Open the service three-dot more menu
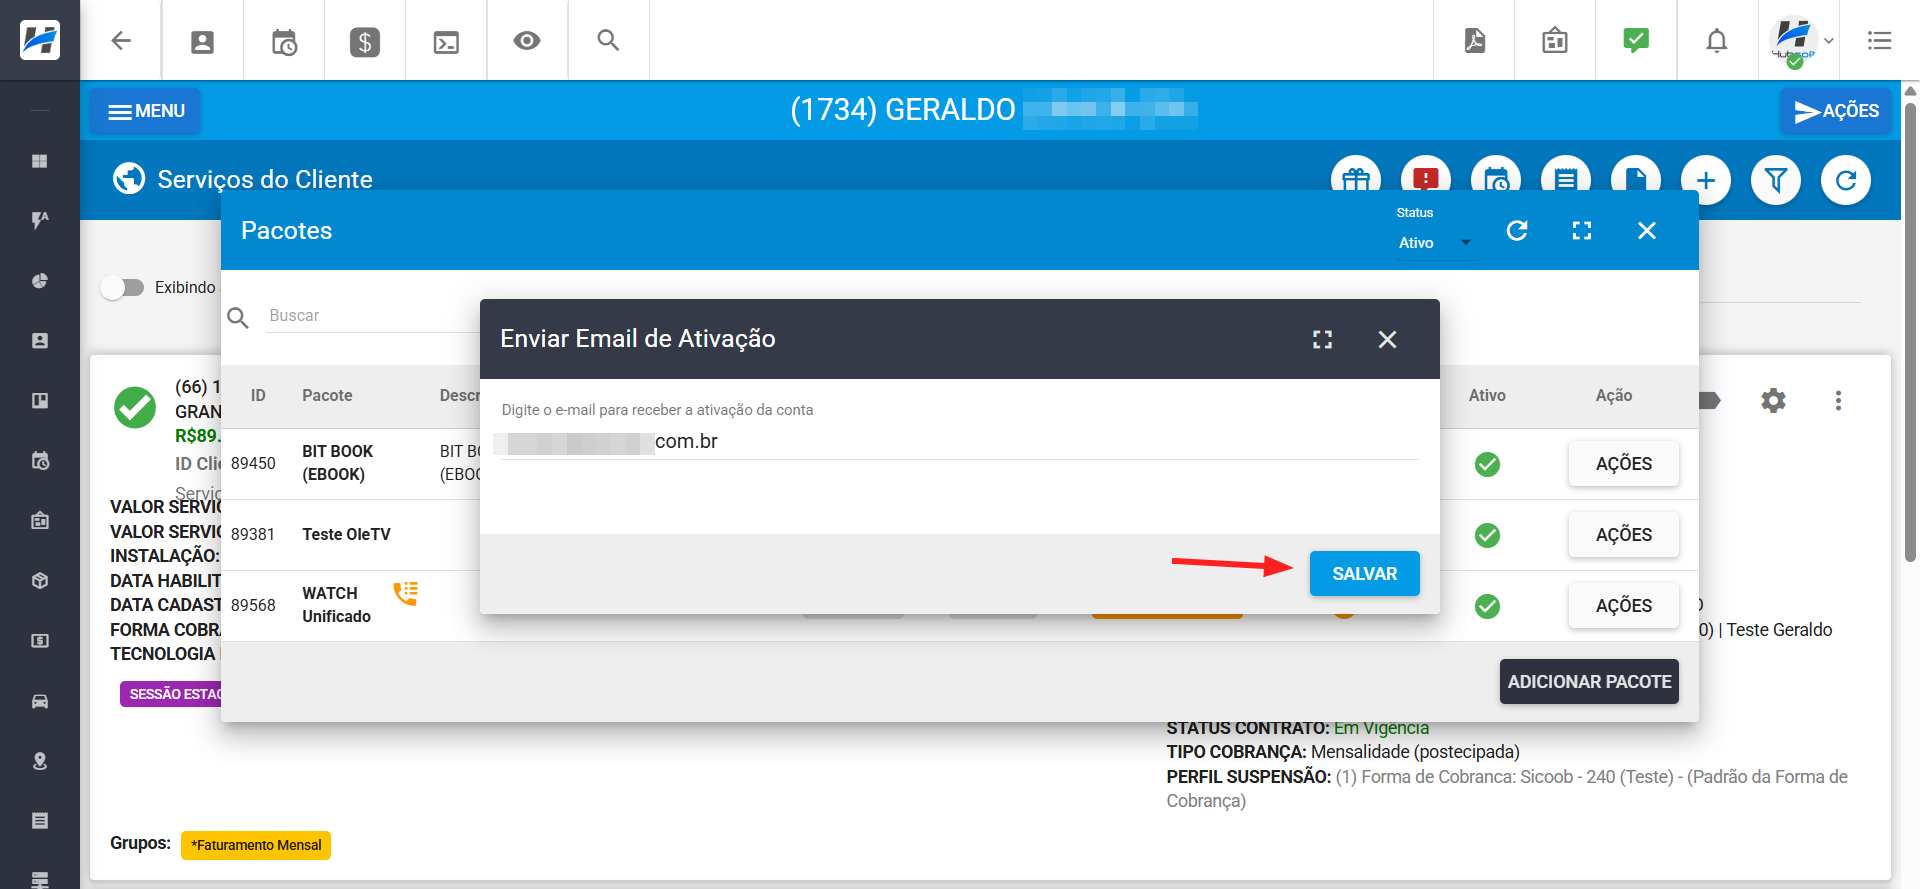The height and width of the screenshot is (889, 1920). pyautogui.click(x=1838, y=401)
